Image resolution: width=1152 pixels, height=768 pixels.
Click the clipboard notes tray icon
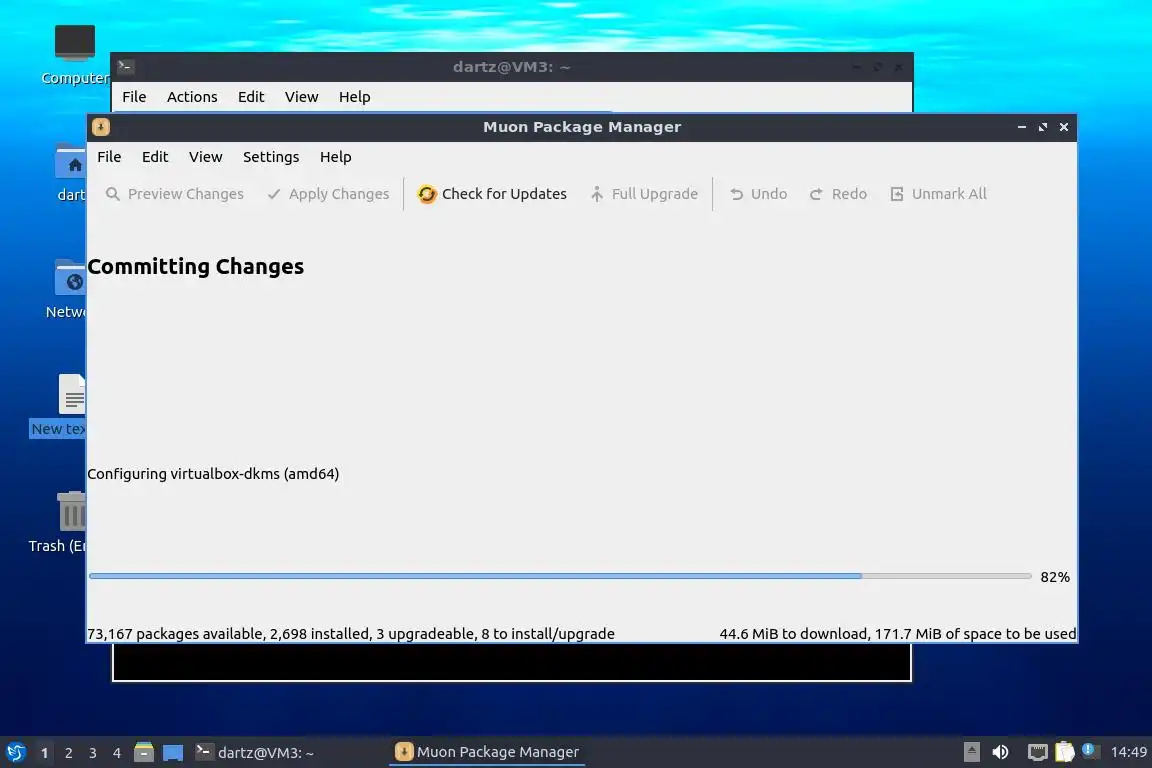(1065, 752)
